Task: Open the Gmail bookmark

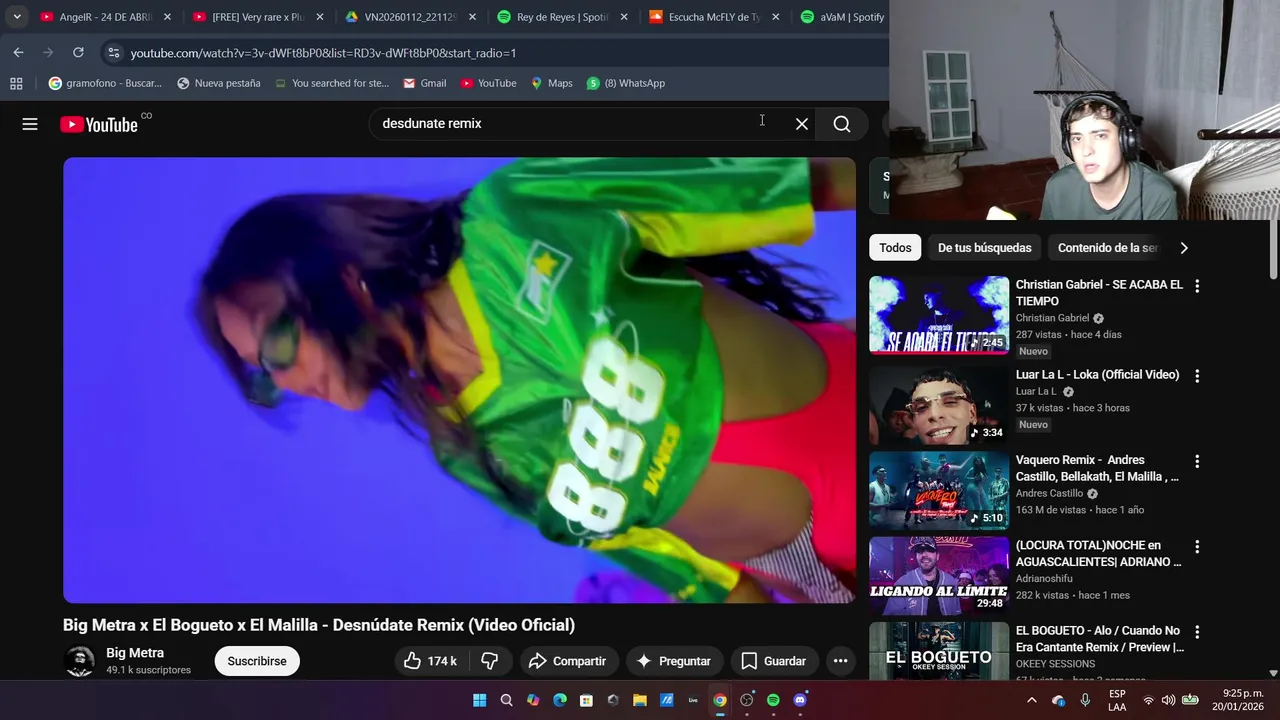Action: click(x=424, y=83)
